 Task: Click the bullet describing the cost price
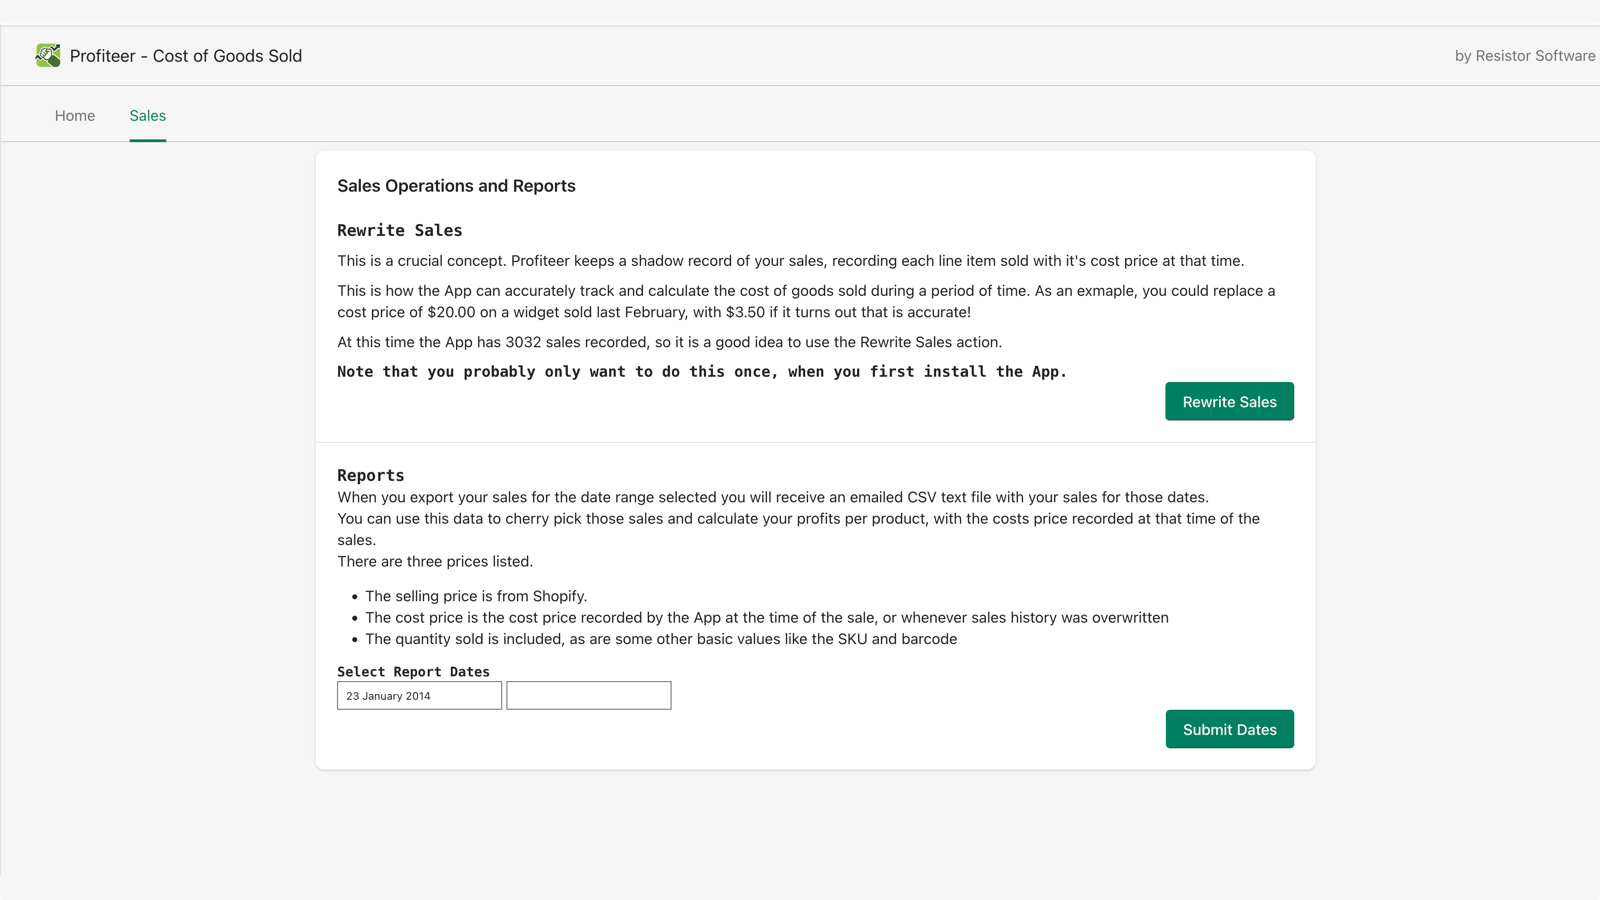[766, 618]
